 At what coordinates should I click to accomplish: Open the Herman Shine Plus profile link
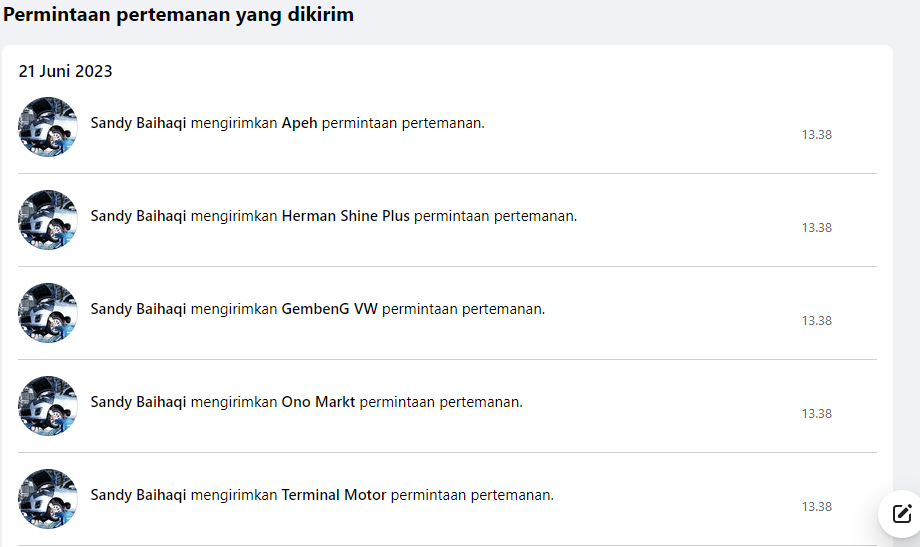click(345, 216)
